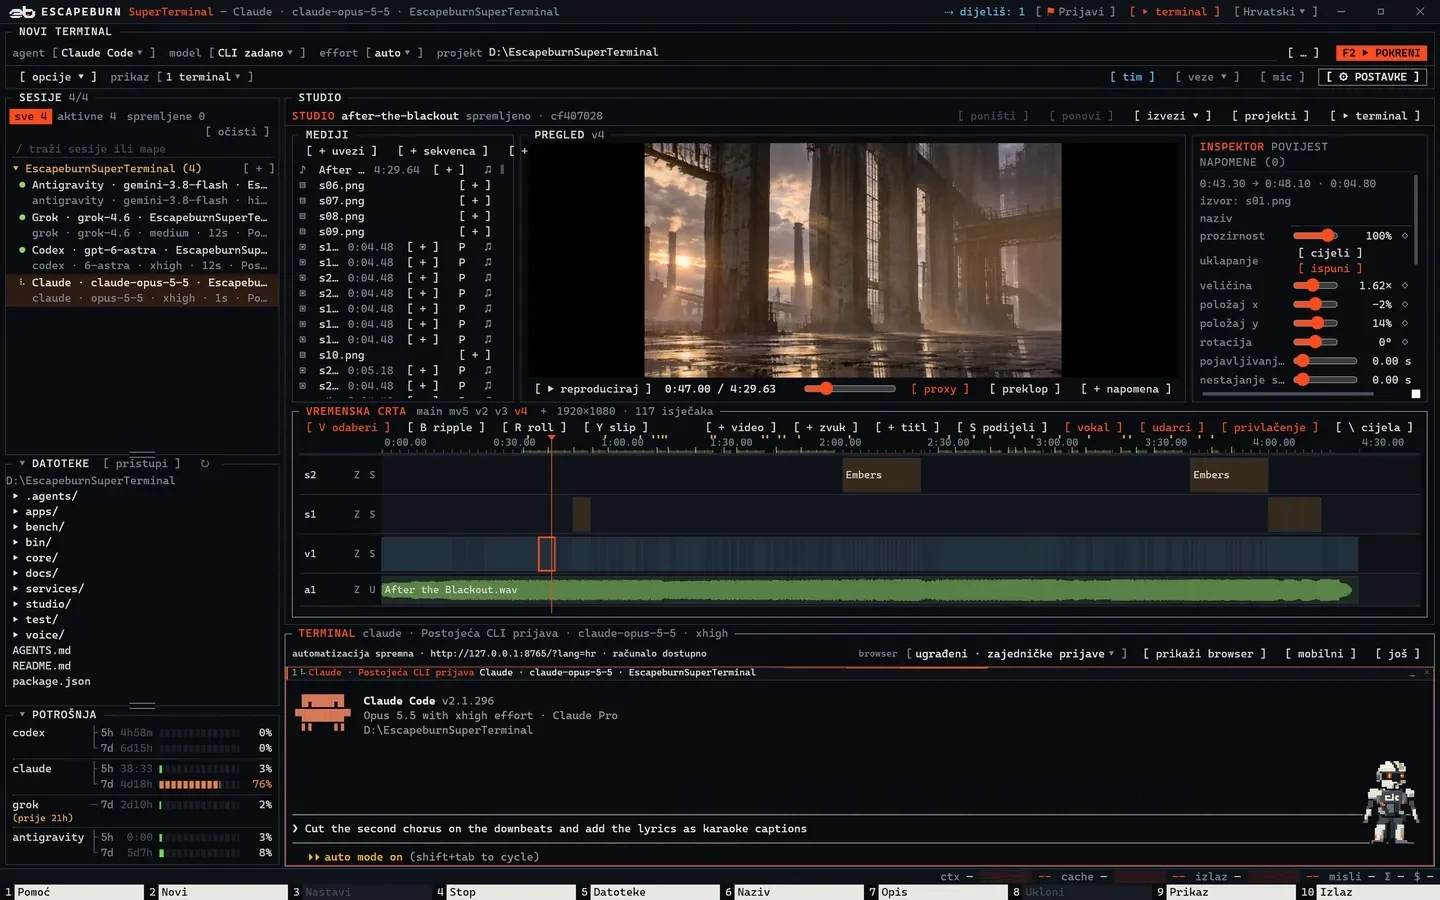Image resolution: width=1440 pixels, height=900 pixels.
Task: Click the keyframe diamond for rotacija
Action: [1404, 342]
